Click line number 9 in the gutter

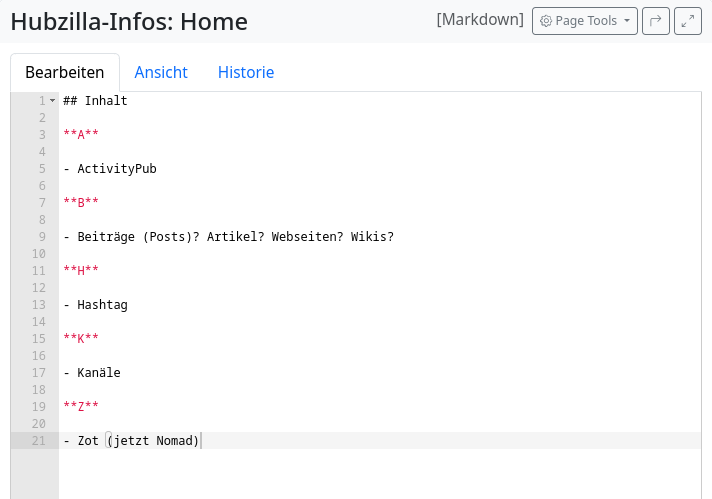click(x=42, y=237)
